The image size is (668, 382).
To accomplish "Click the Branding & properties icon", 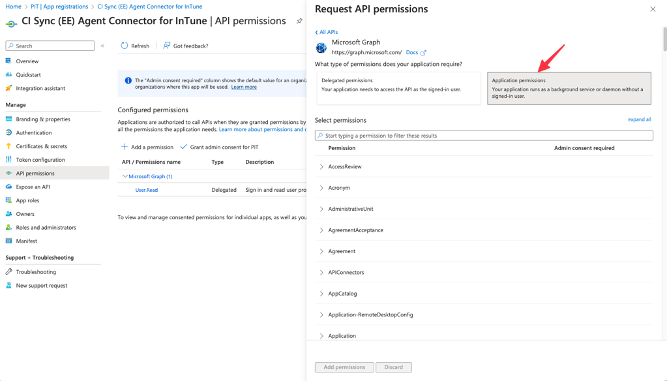I will tap(9, 119).
